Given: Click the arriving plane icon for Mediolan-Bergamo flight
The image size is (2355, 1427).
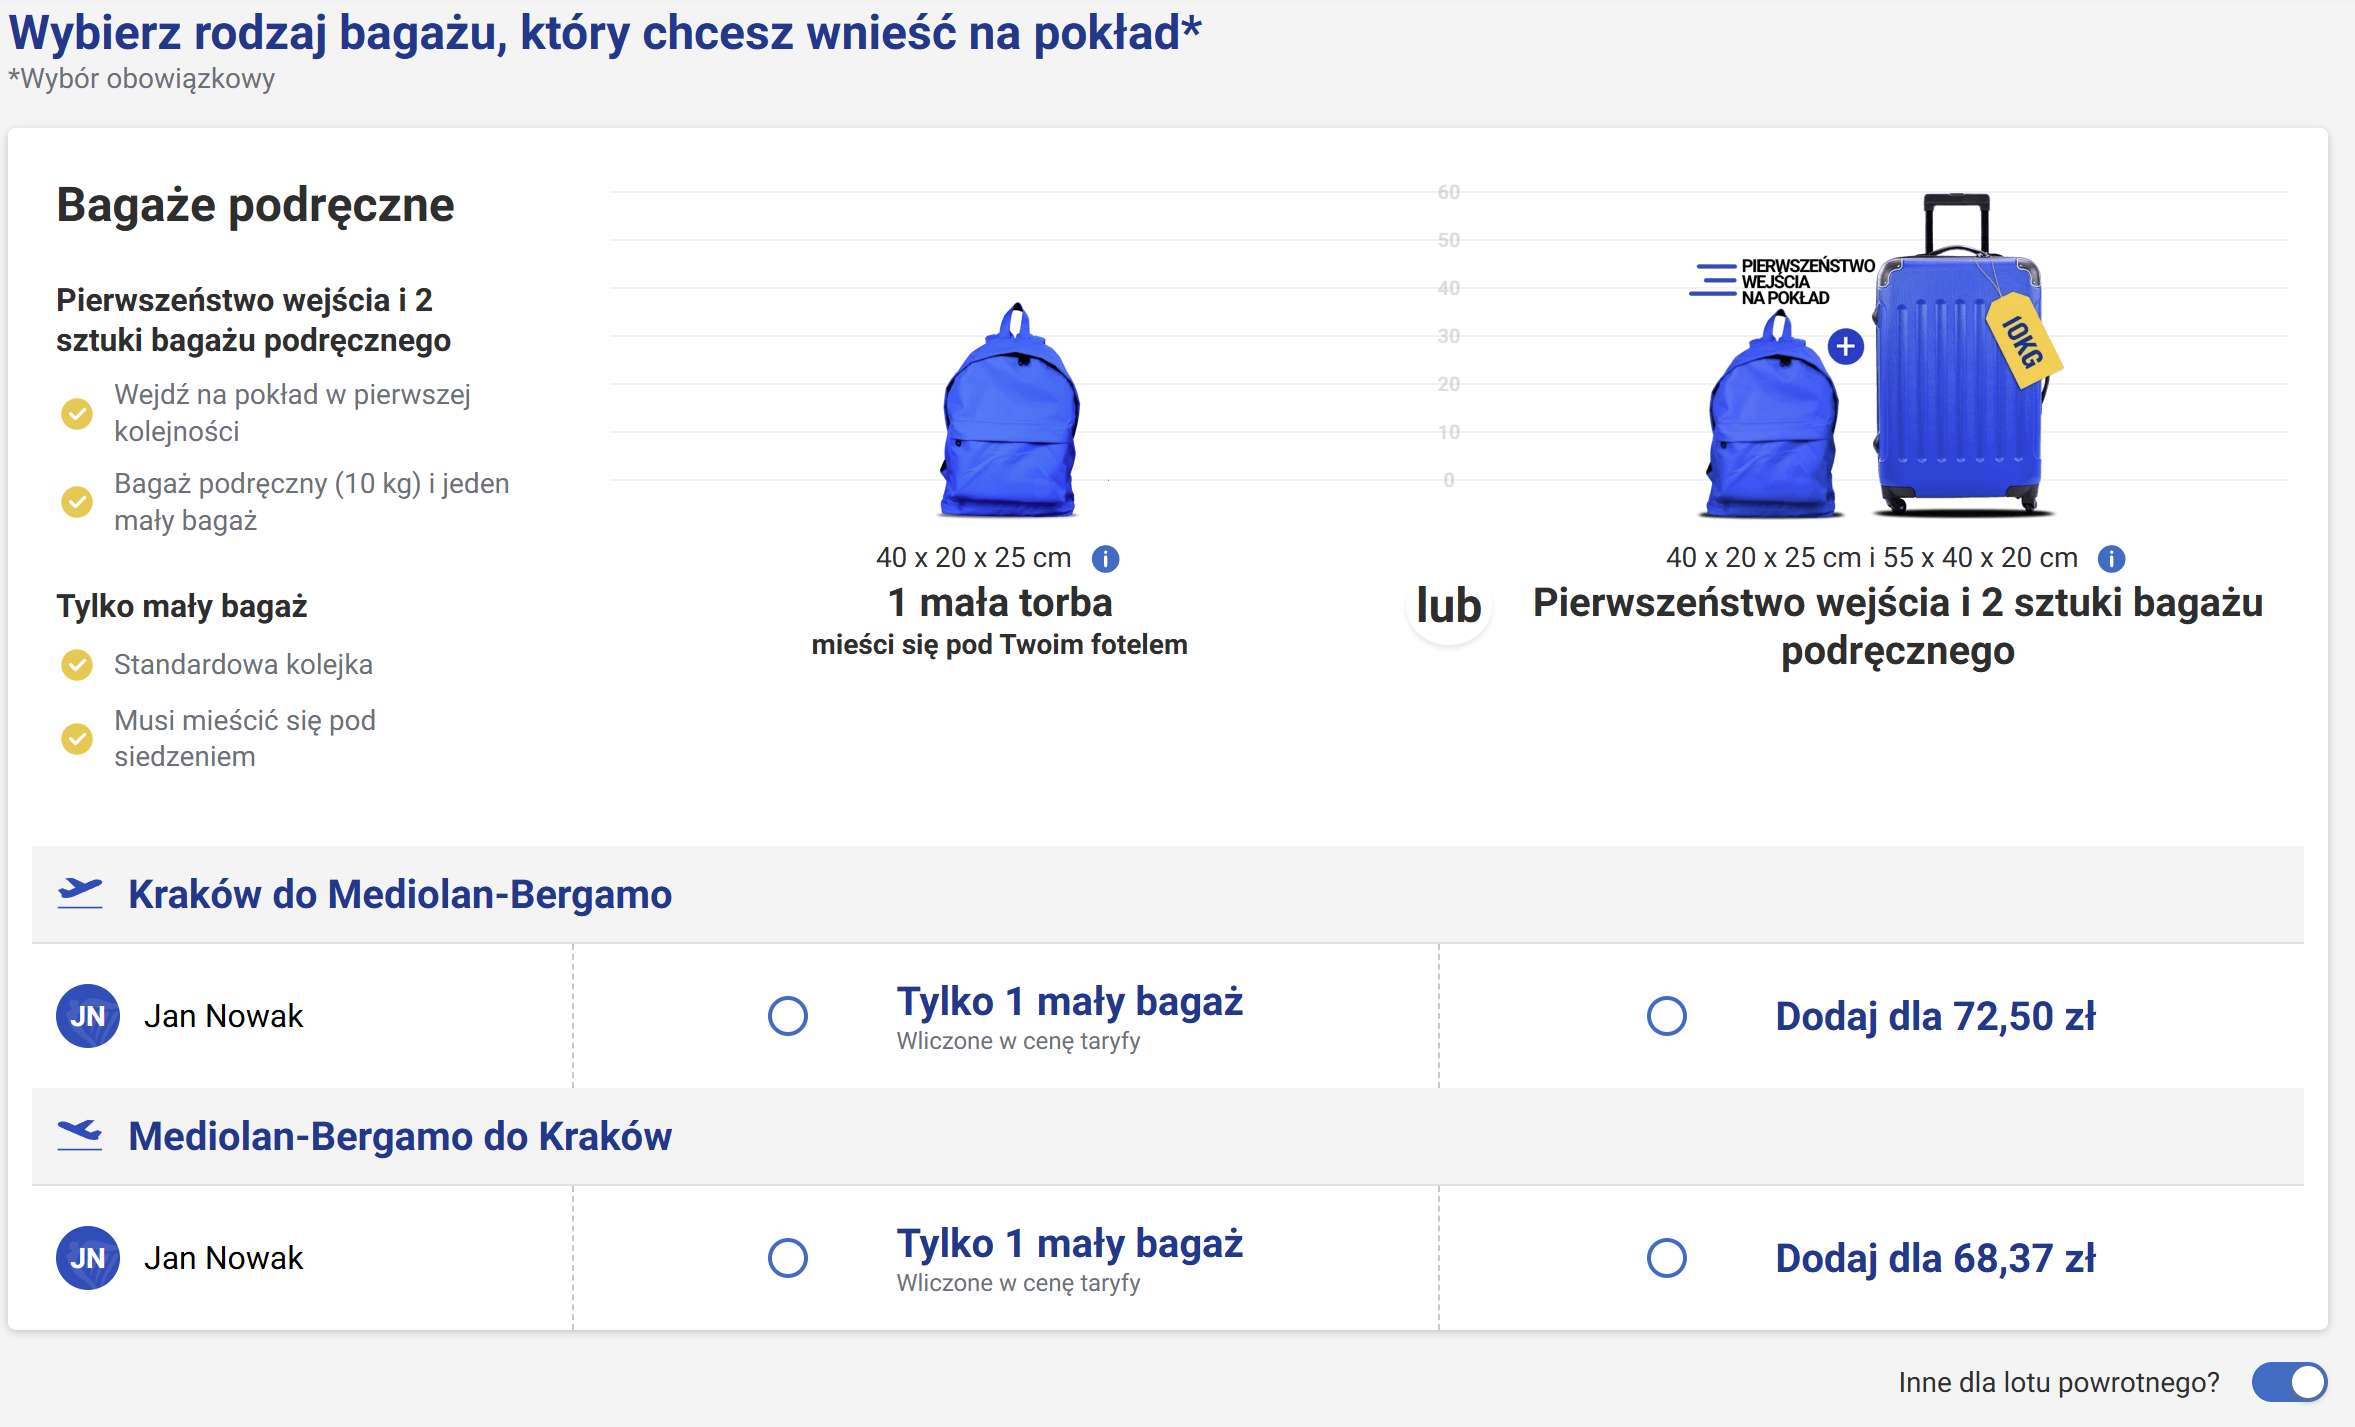Looking at the screenshot, I should tap(80, 1135).
